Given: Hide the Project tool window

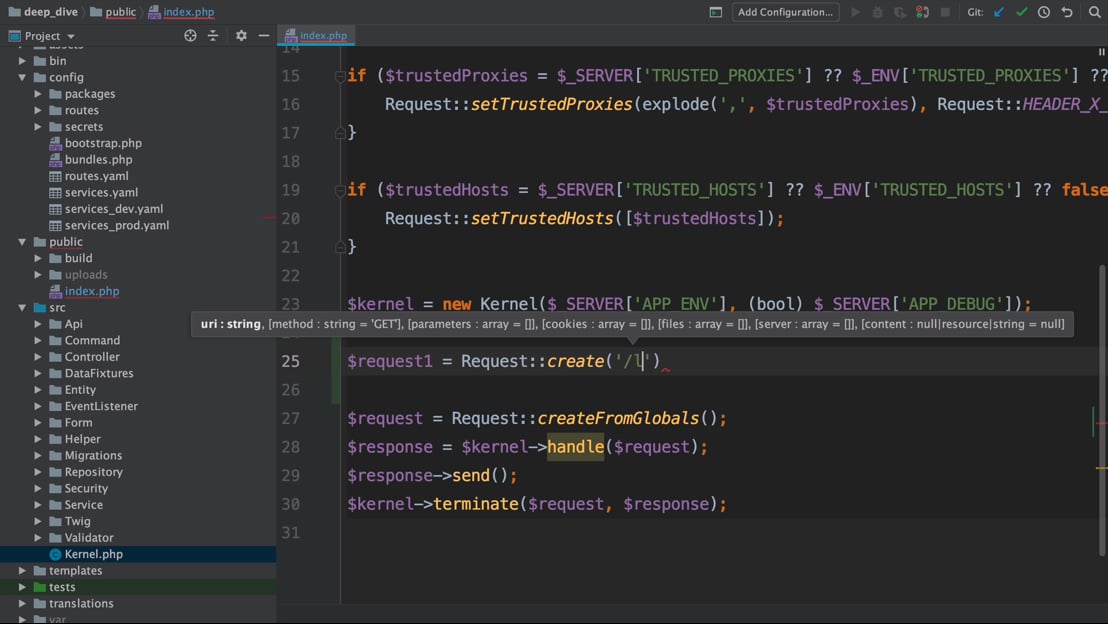Looking at the screenshot, I should 264,35.
